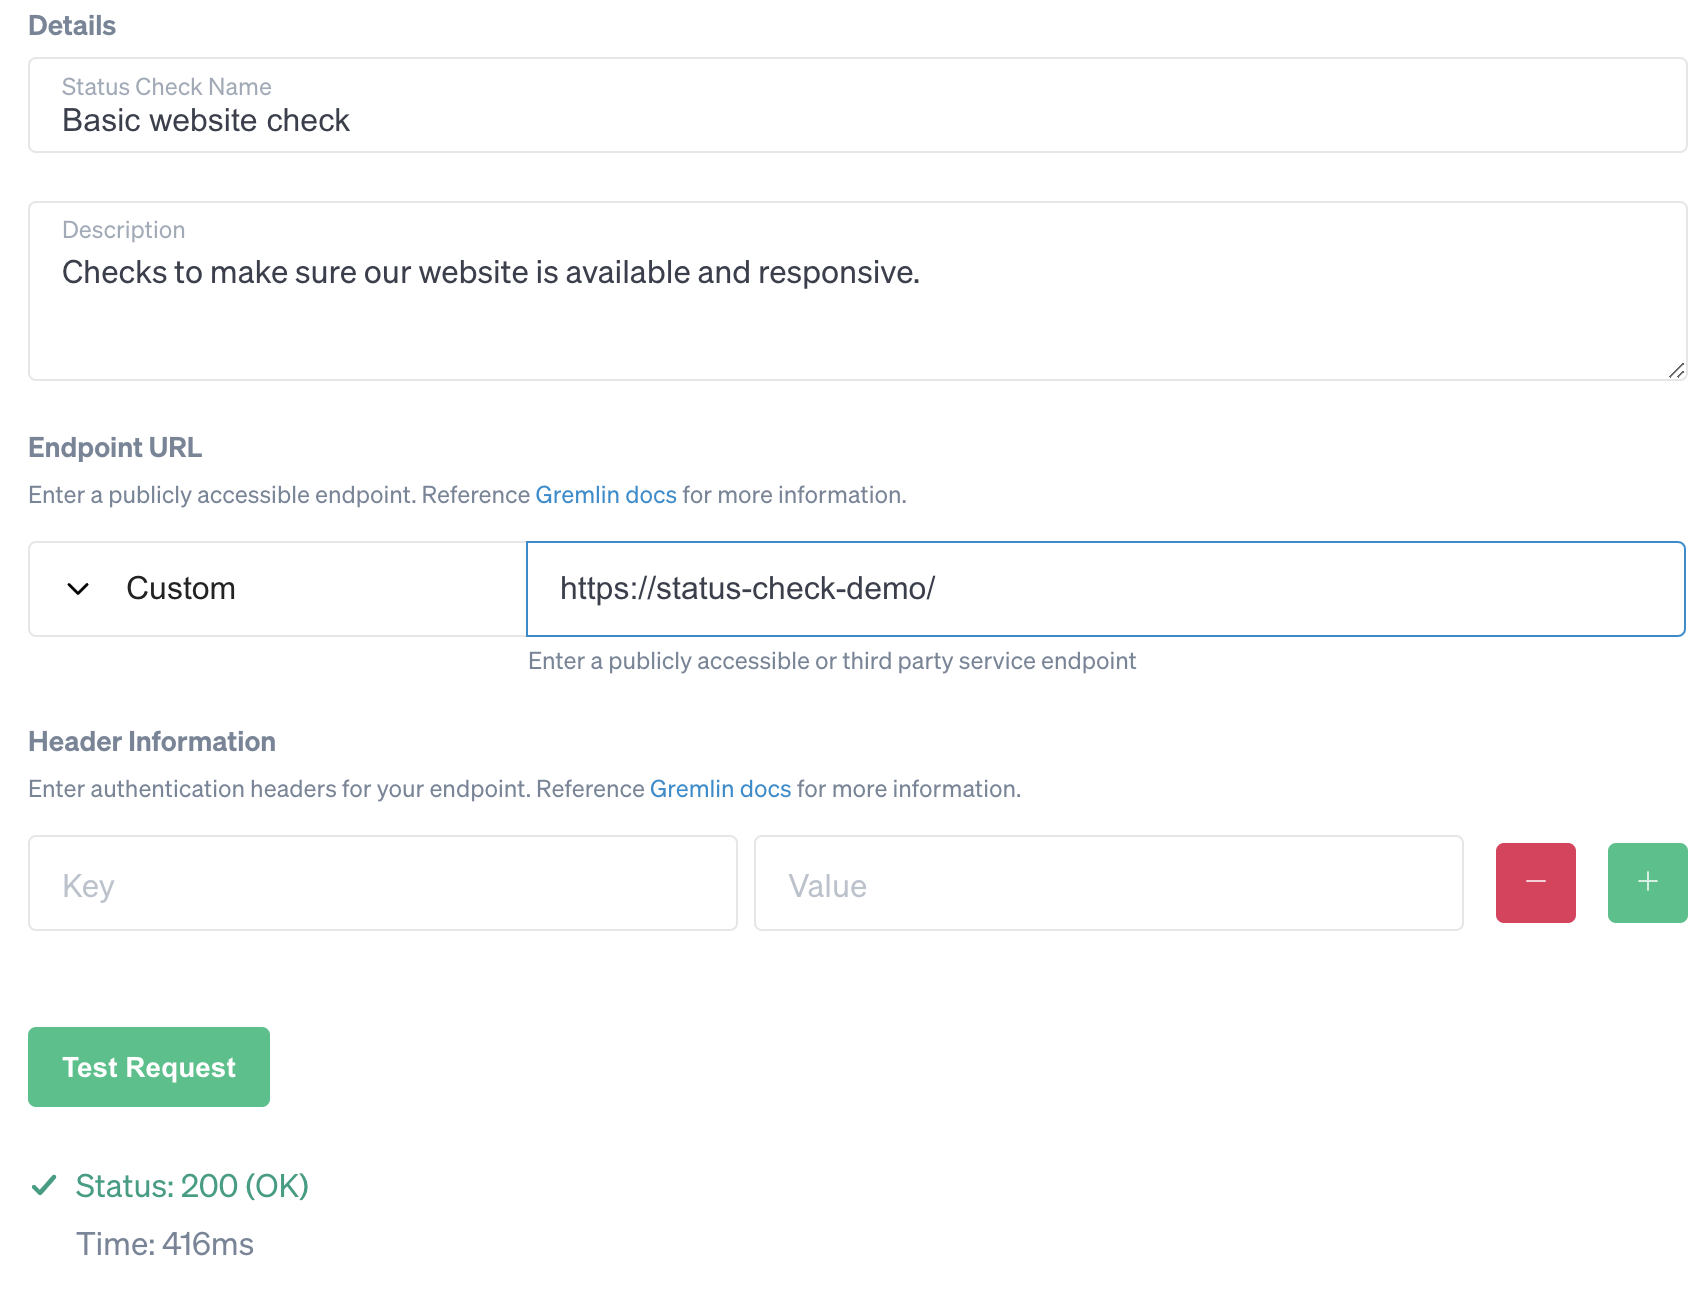Click the textarea resize handle

click(1676, 371)
